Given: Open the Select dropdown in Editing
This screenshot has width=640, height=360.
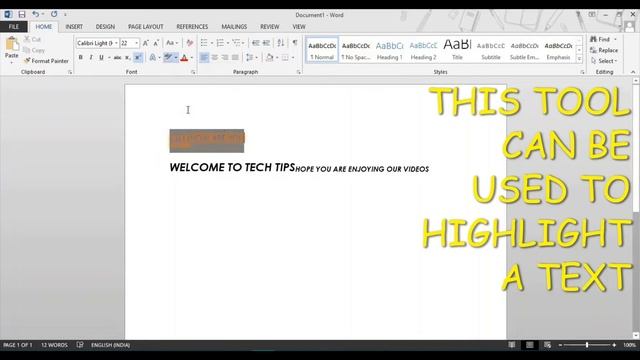Looking at the screenshot, I should point(604,61).
